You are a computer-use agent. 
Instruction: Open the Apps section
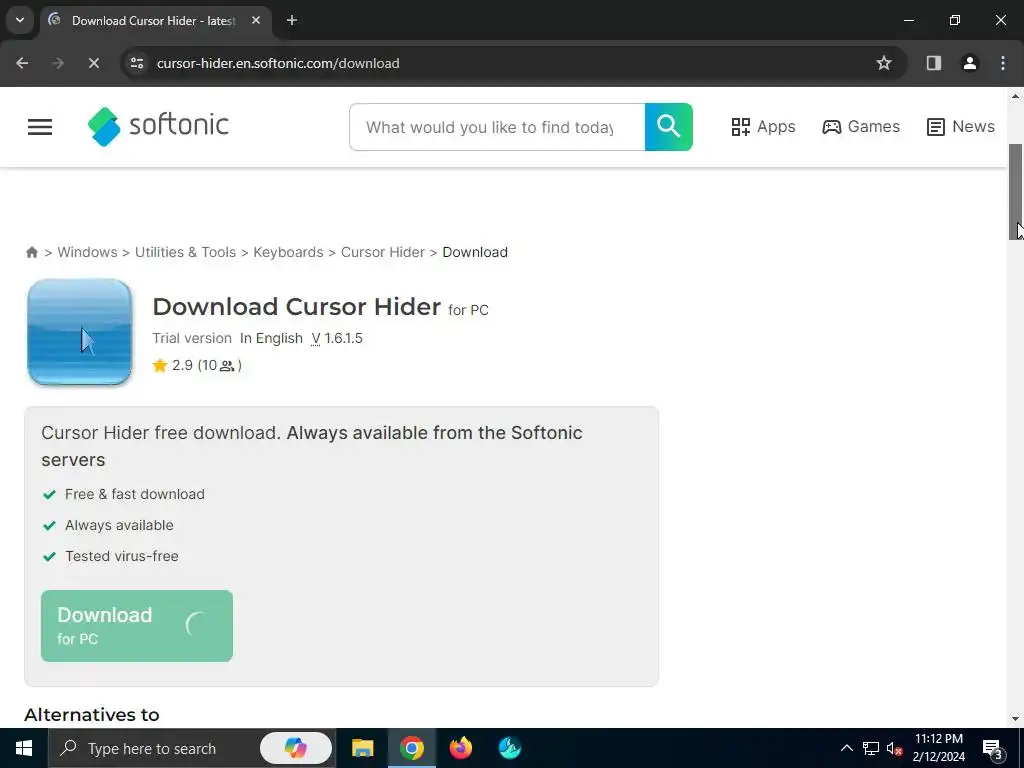(763, 127)
